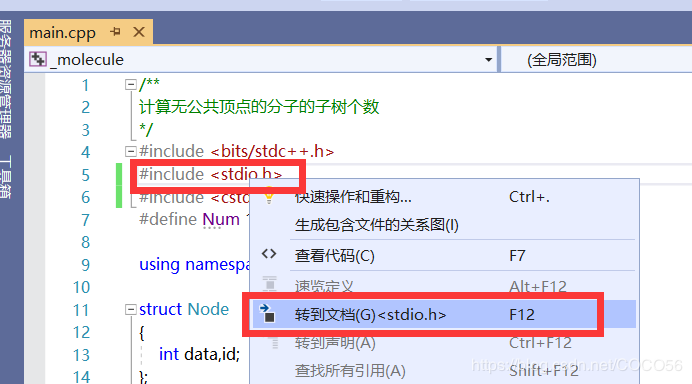Image resolution: width=692 pixels, height=384 pixels.
Task: Click 'using' keyword on line 9
Action: pyautogui.click(x=159, y=265)
